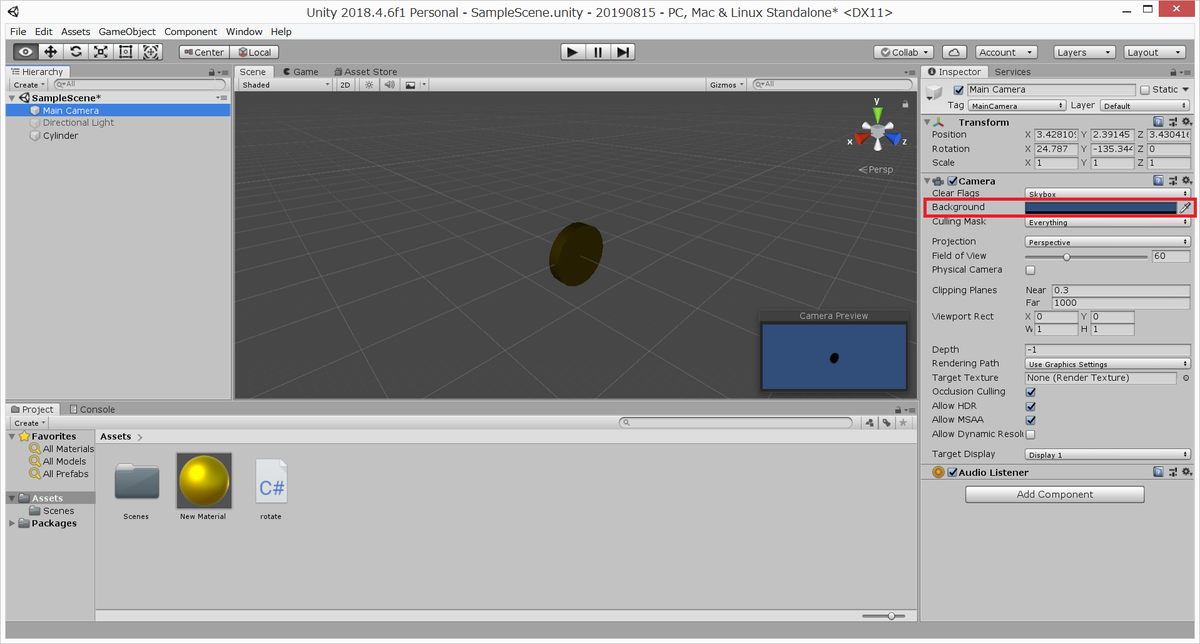The height and width of the screenshot is (644, 1200).
Task: Select the Hand view tool
Action: coord(25,52)
